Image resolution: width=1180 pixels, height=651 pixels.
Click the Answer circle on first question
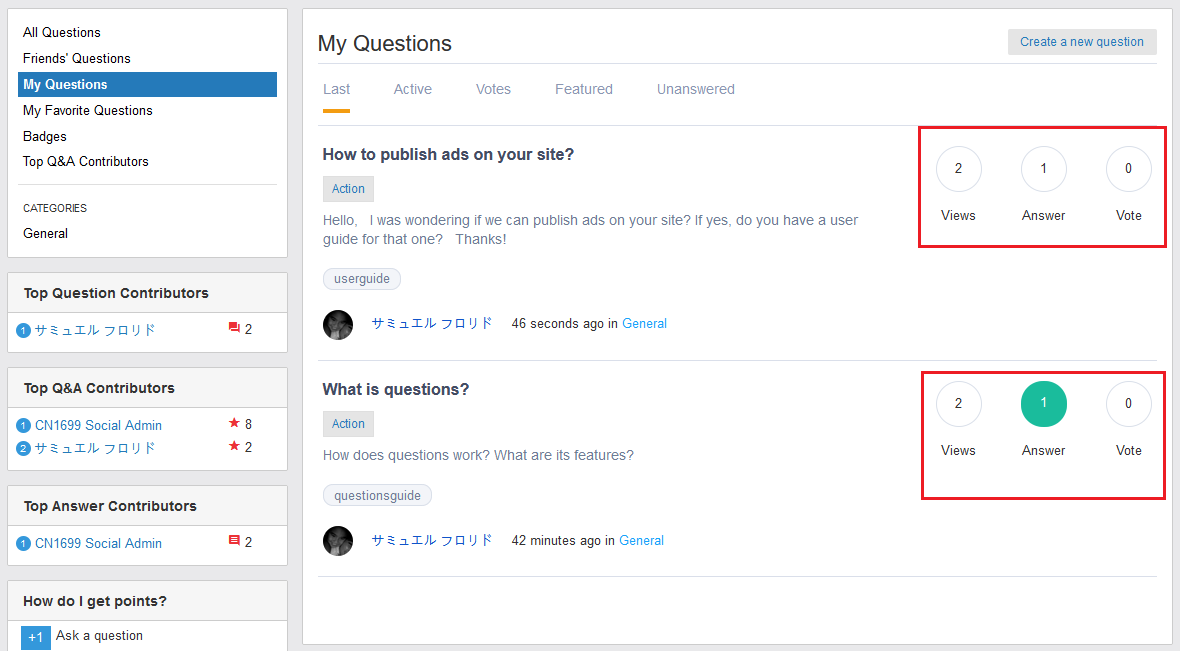click(x=1043, y=169)
